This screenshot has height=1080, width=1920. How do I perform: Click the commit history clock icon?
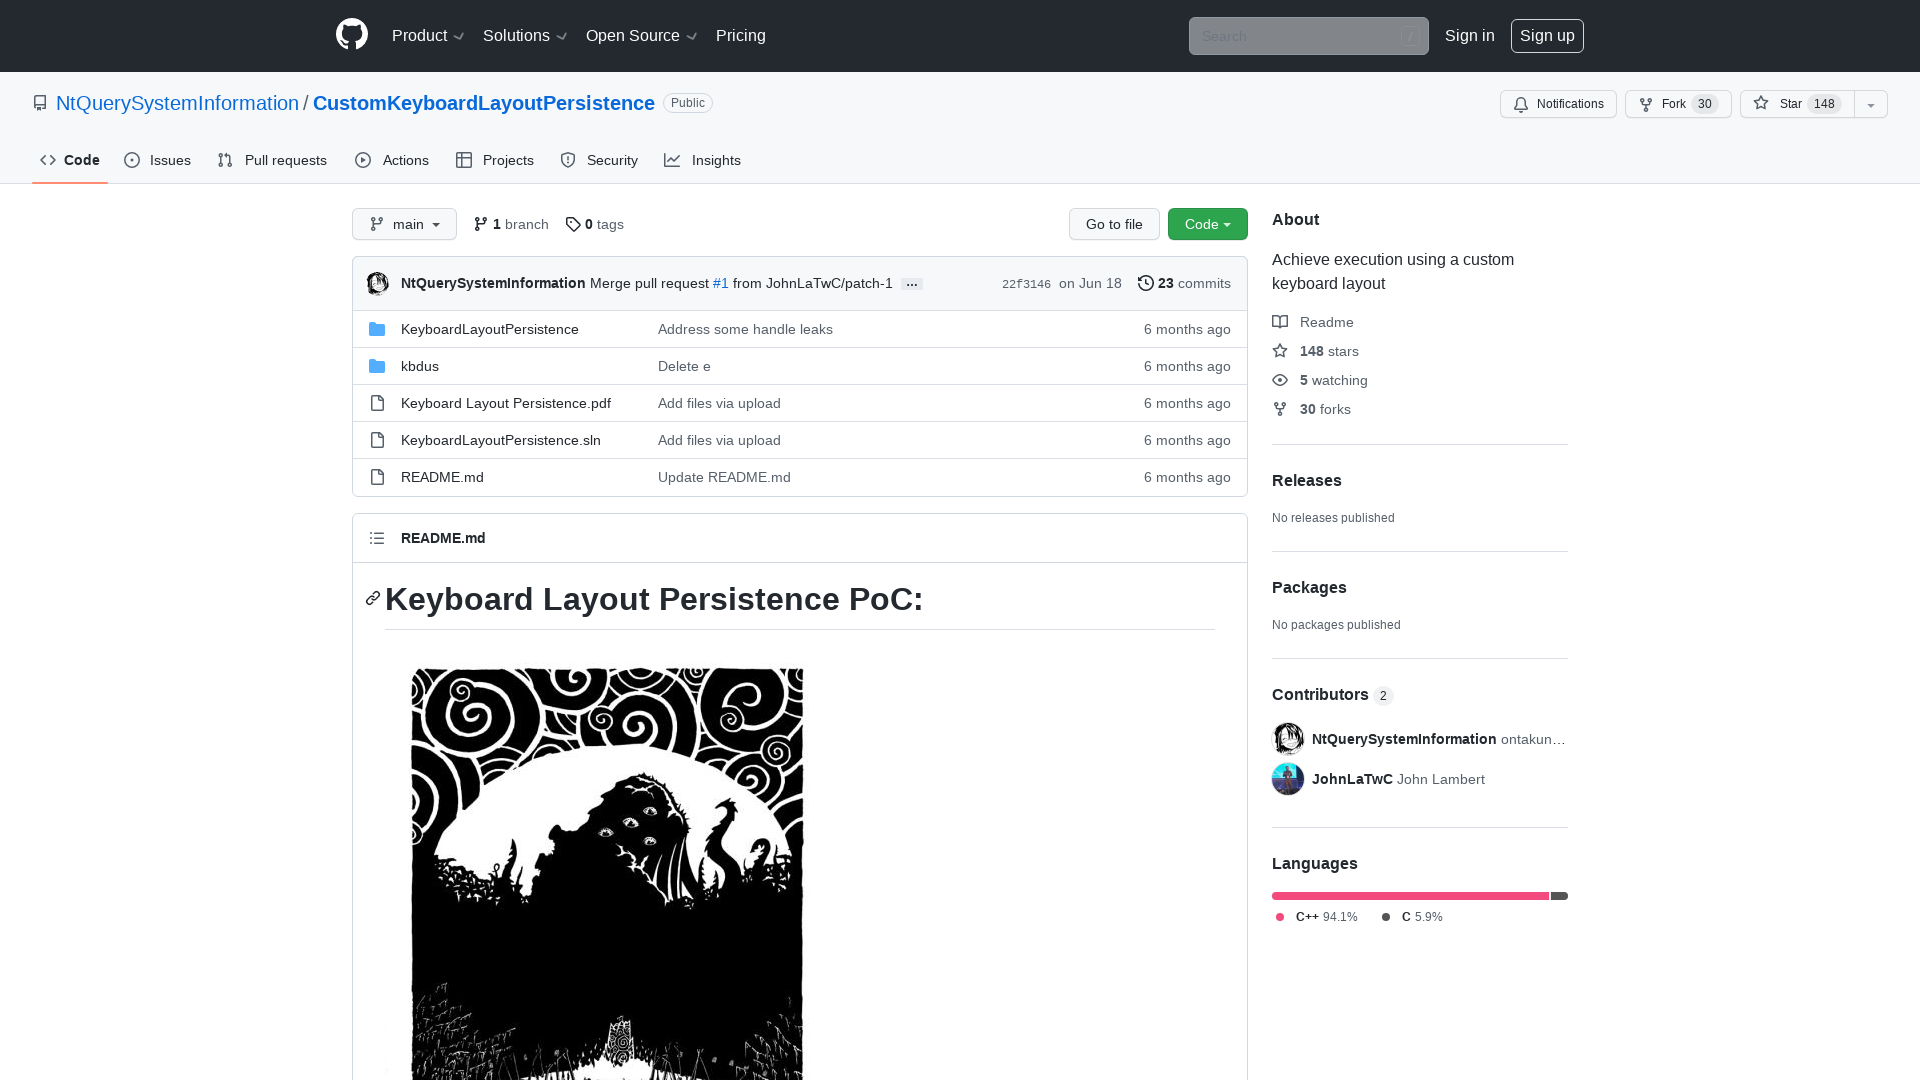pyautogui.click(x=1146, y=283)
